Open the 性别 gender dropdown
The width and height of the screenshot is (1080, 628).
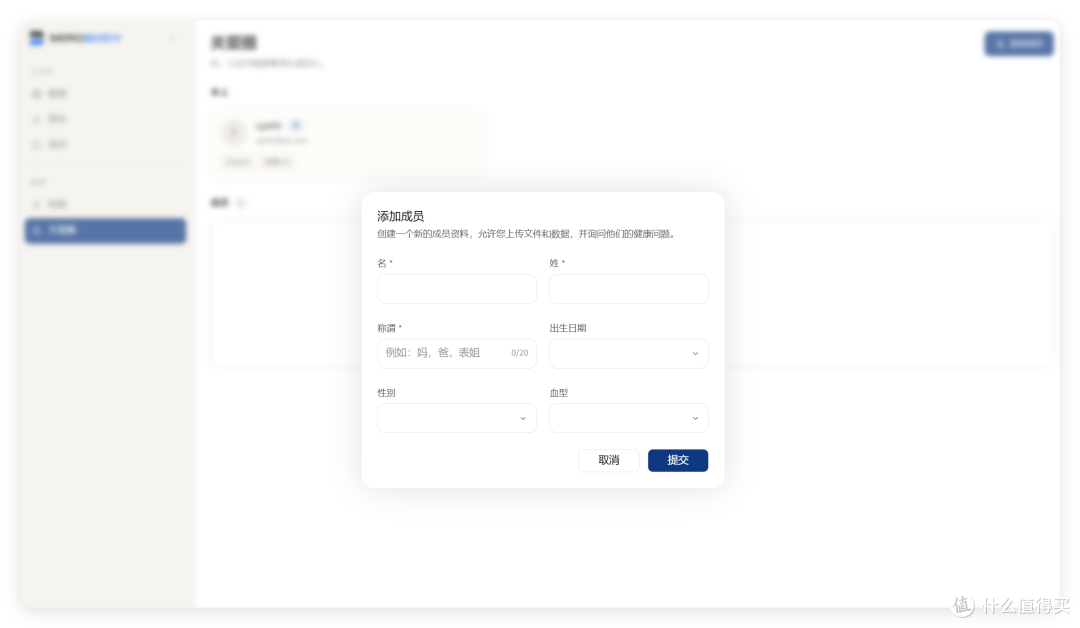[457, 418]
